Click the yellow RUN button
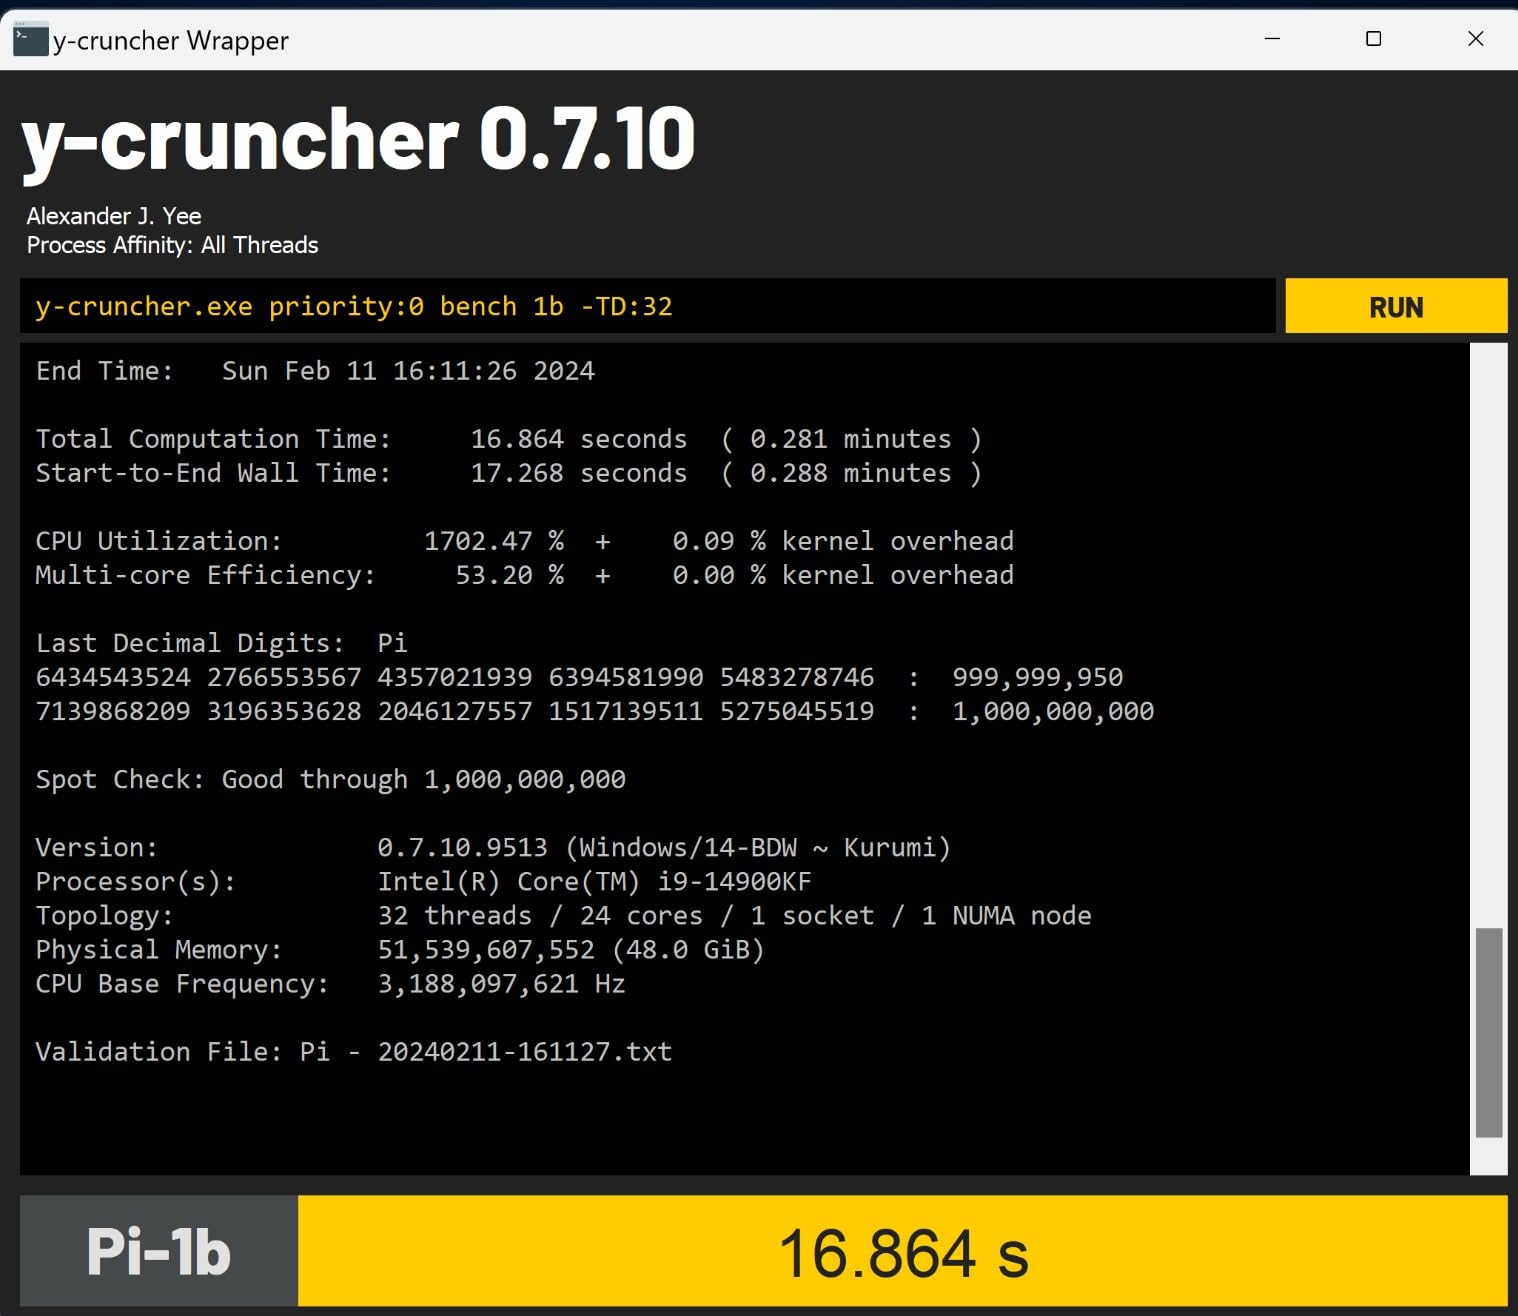The image size is (1518, 1316). pyautogui.click(x=1396, y=306)
